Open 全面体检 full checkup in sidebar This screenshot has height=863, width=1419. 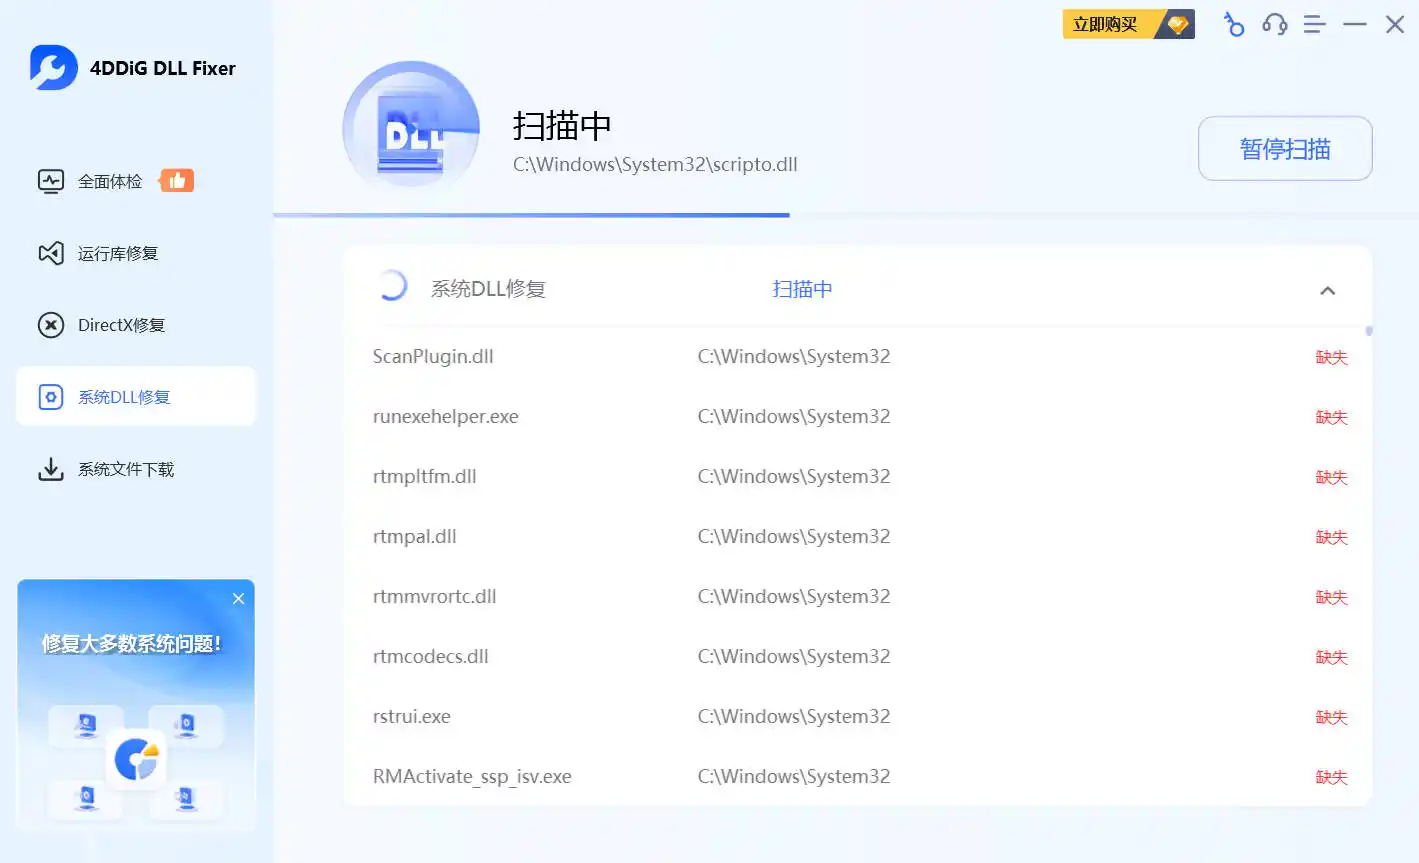136,181
